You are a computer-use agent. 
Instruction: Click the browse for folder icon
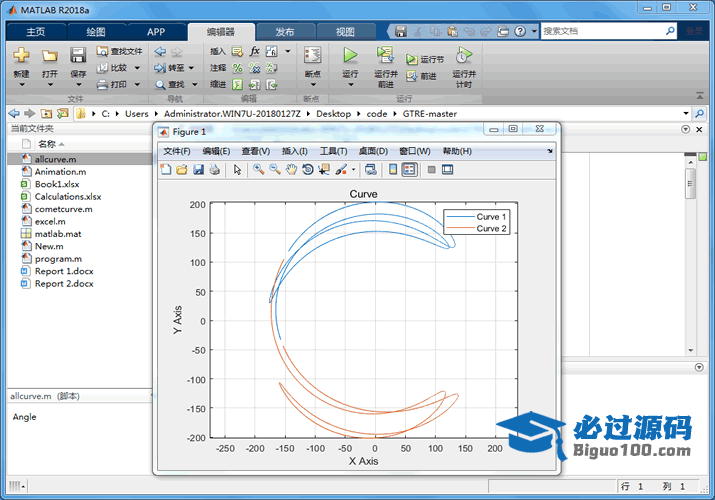pos(62,113)
